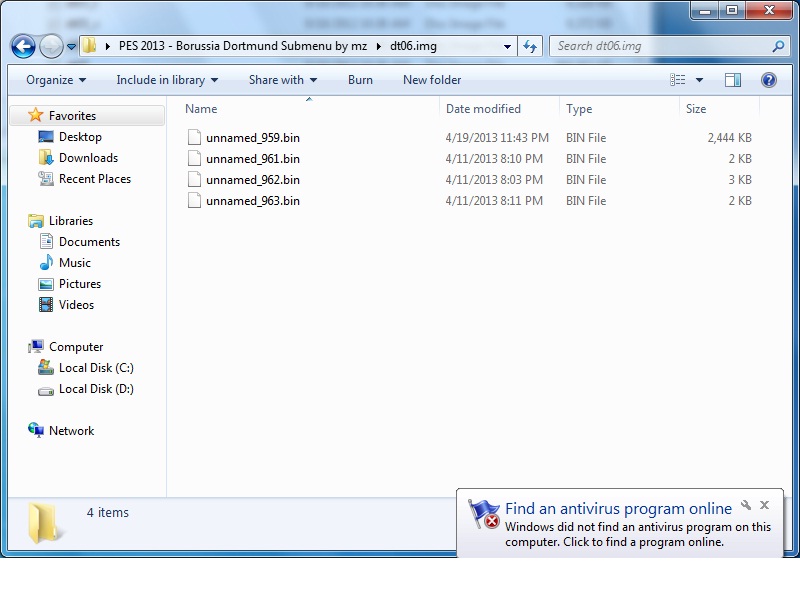Open recent pages dropdown beside Forward arrow
Screen dimensions: 800x614
point(71,47)
